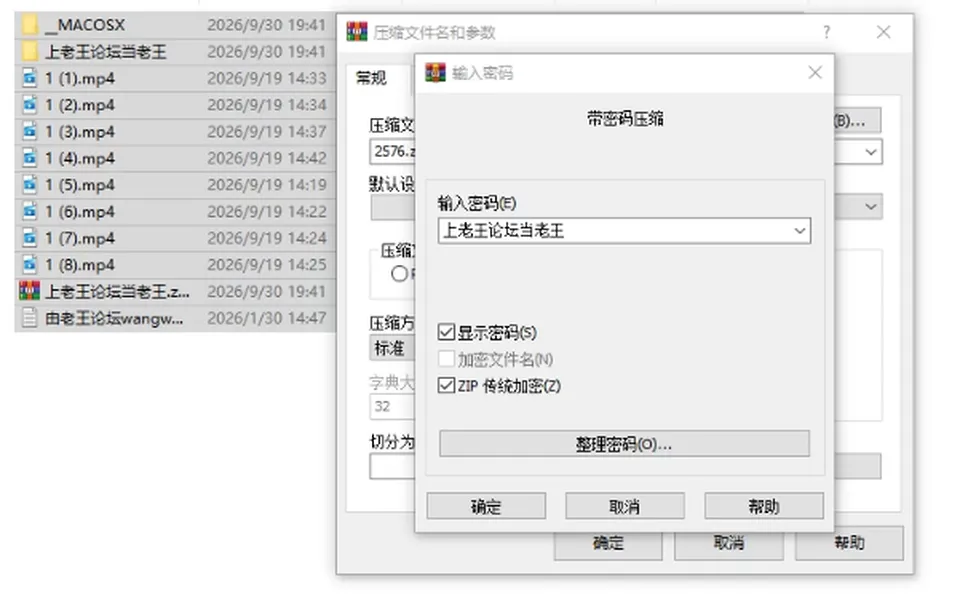
Task: Click the 1 (7).mp4 video file icon
Action: 29,238
